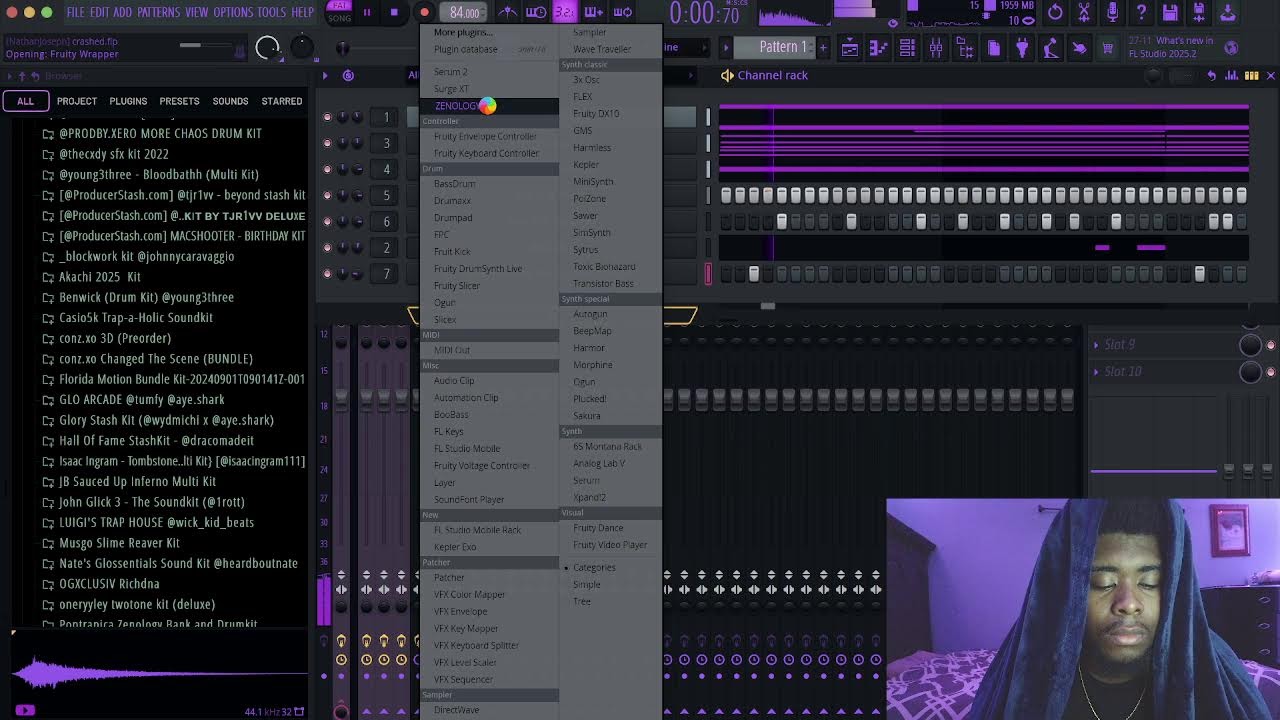
Task: Expand the Benwick (Drum Kit) folder
Action: pos(48,297)
